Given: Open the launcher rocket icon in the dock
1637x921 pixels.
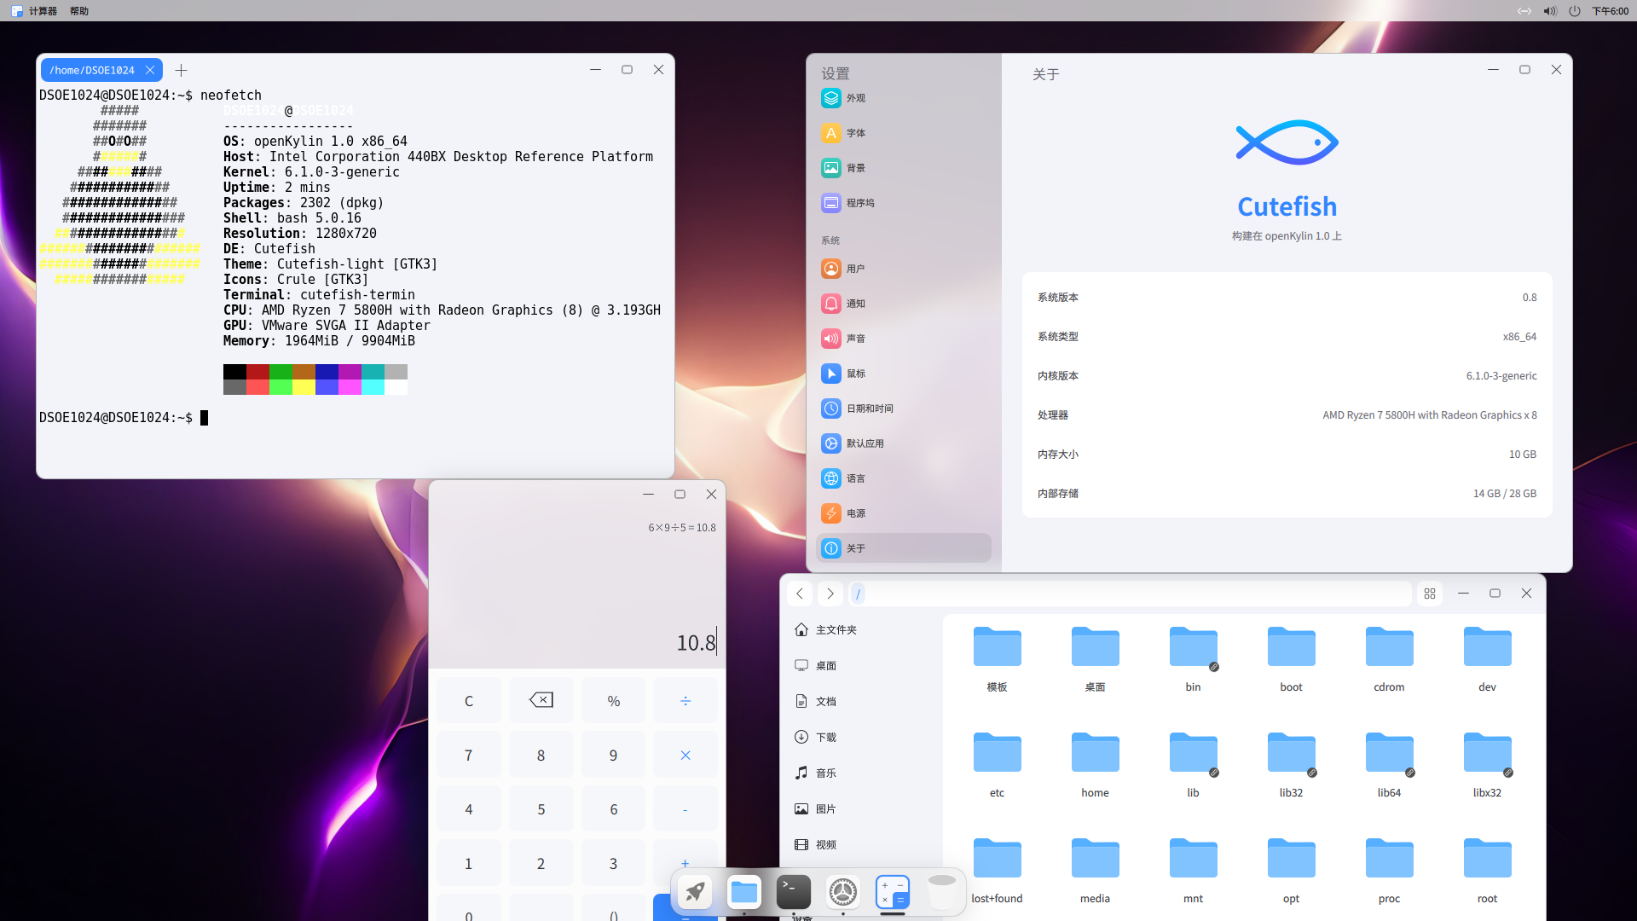Looking at the screenshot, I should (695, 891).
